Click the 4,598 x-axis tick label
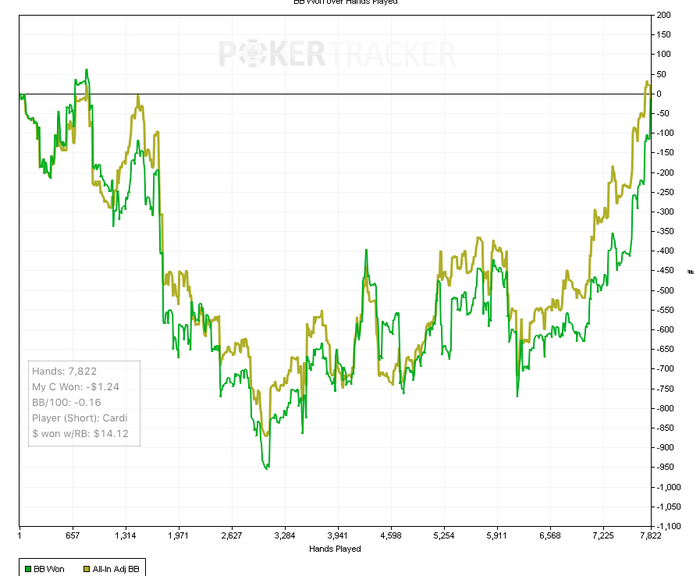Viewport: 700px width, 576px height. (x=391, y=535)
